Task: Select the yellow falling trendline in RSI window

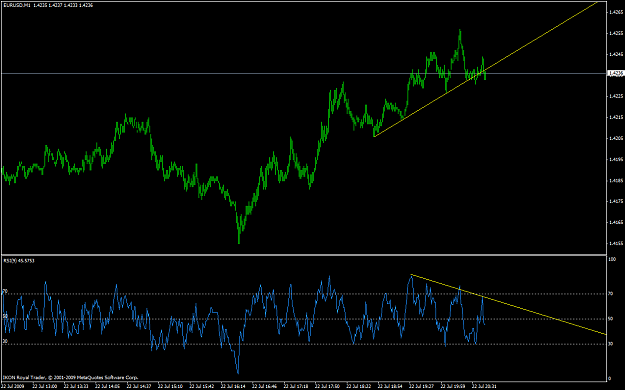Action: click(x=509, y=304)
